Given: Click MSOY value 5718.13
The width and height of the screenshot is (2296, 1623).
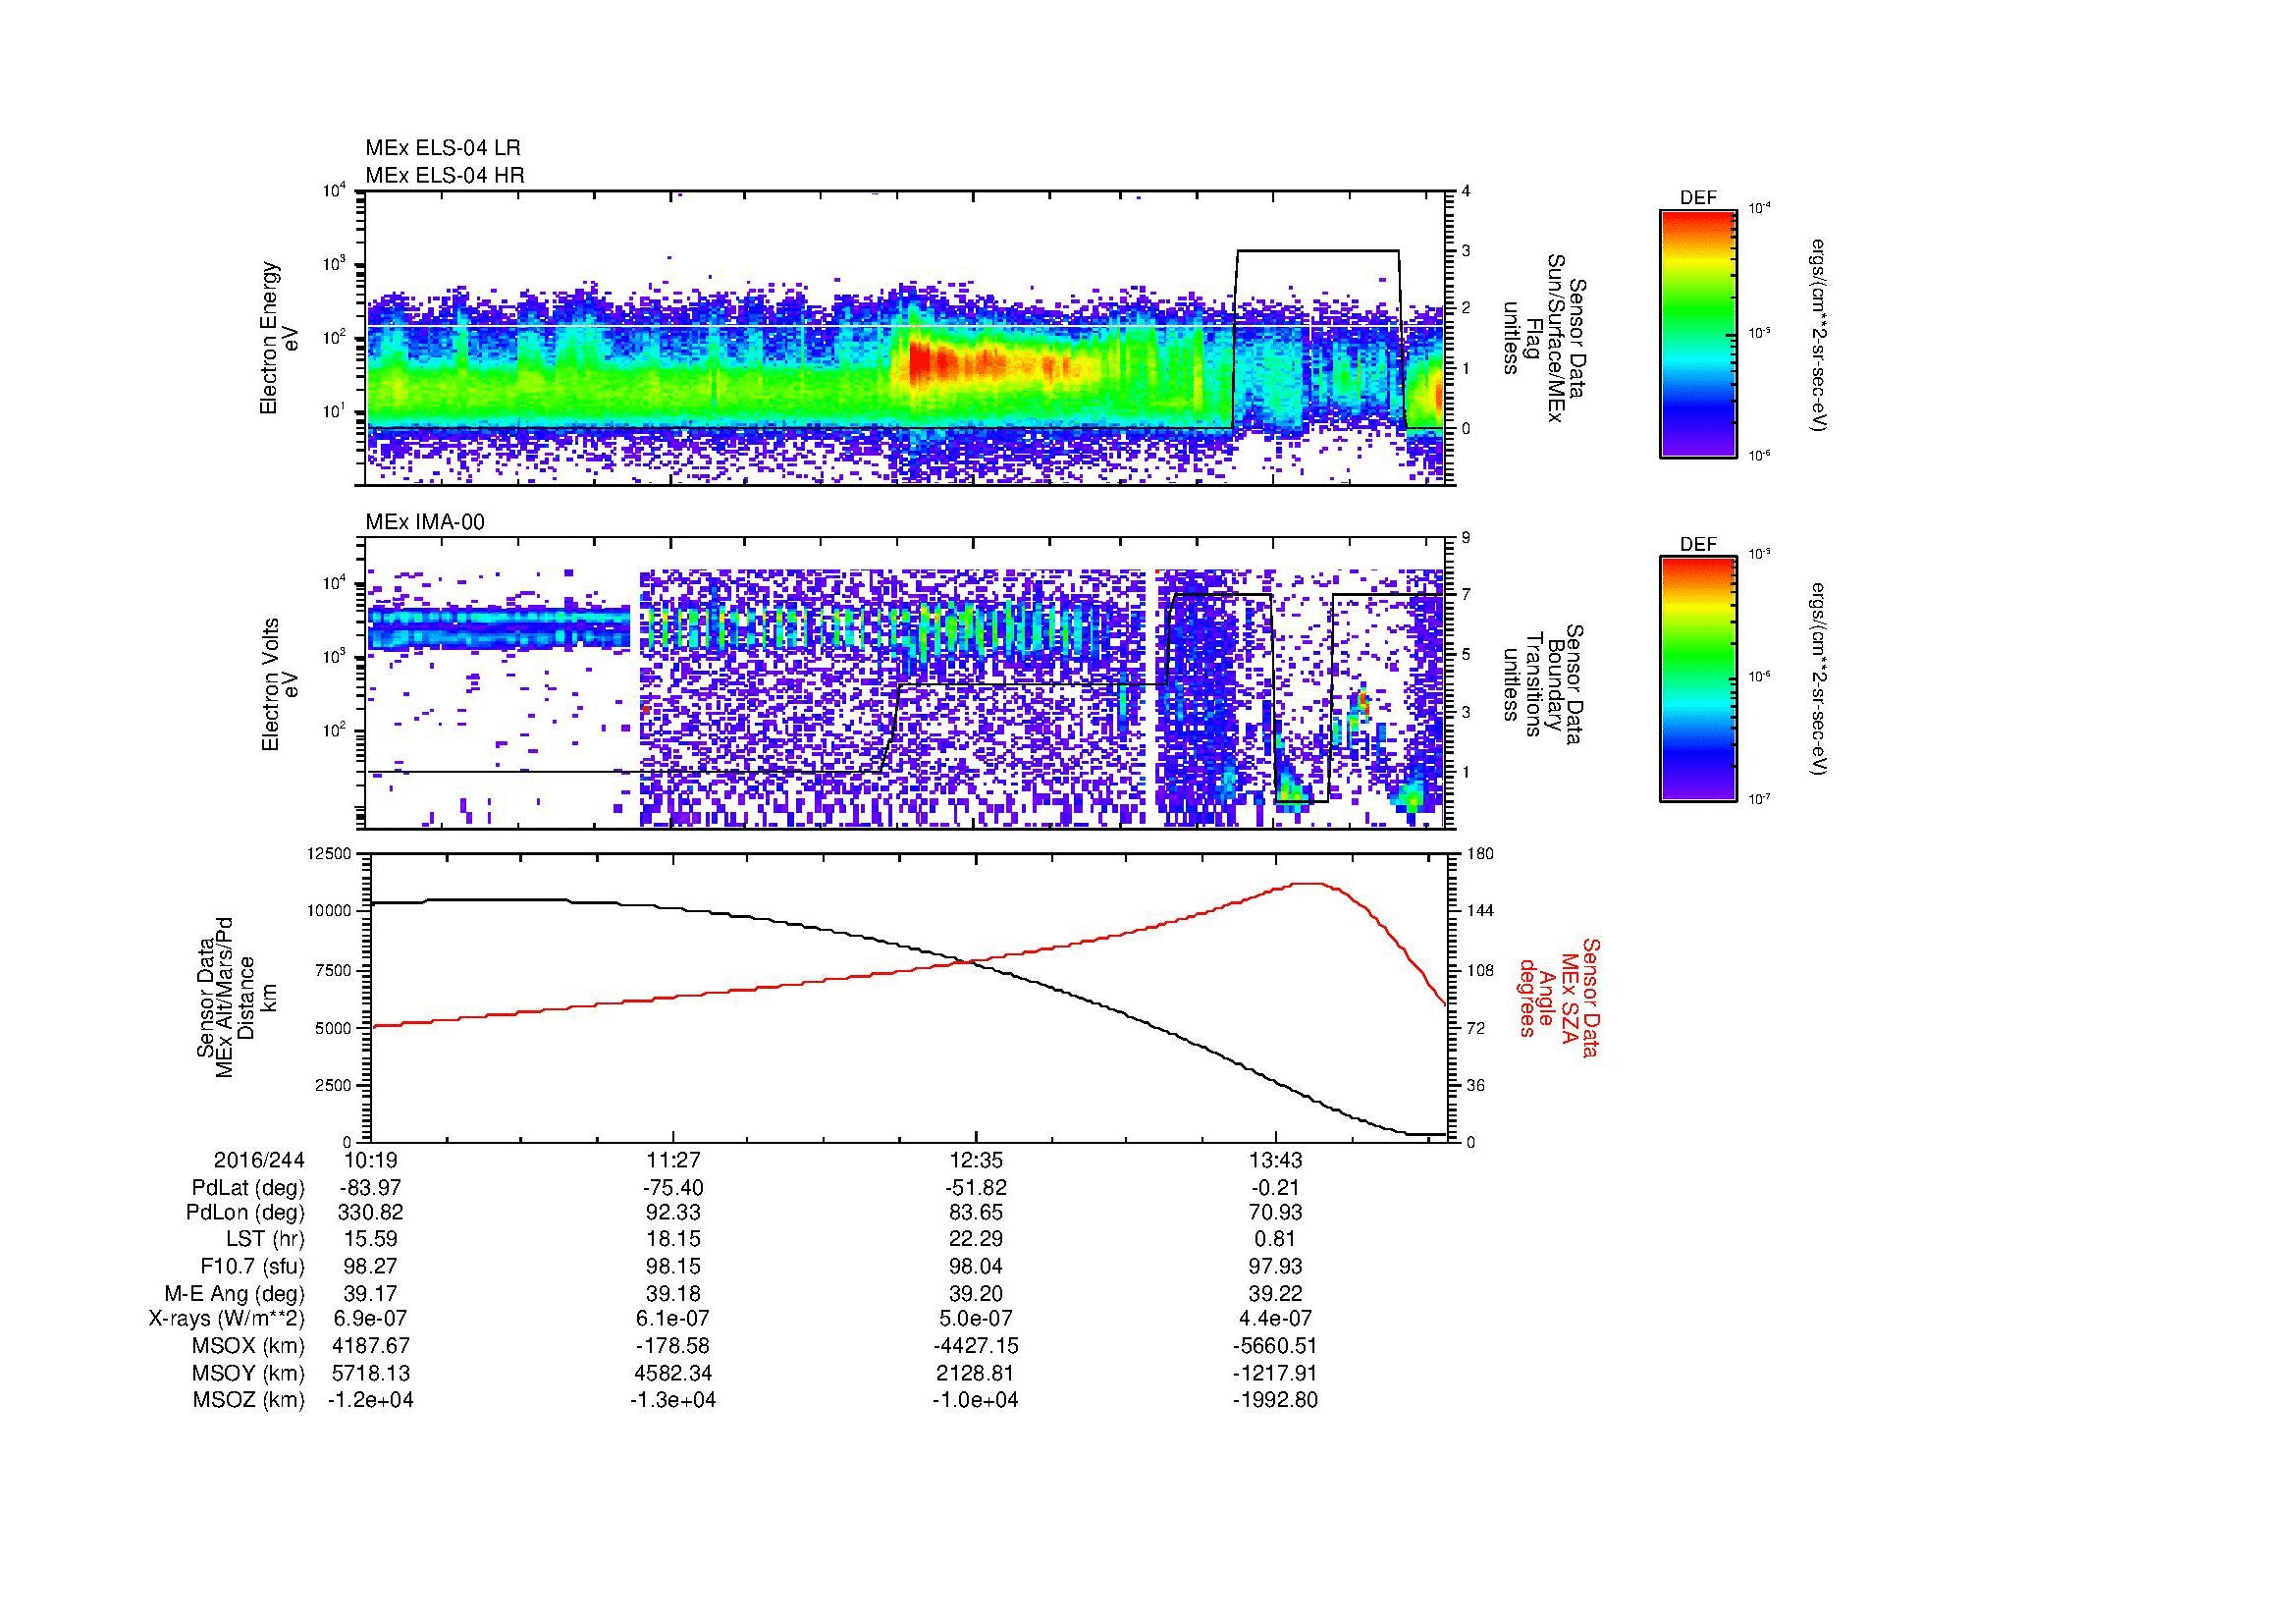Looking at the screenshot, I should click(370, 1373).
